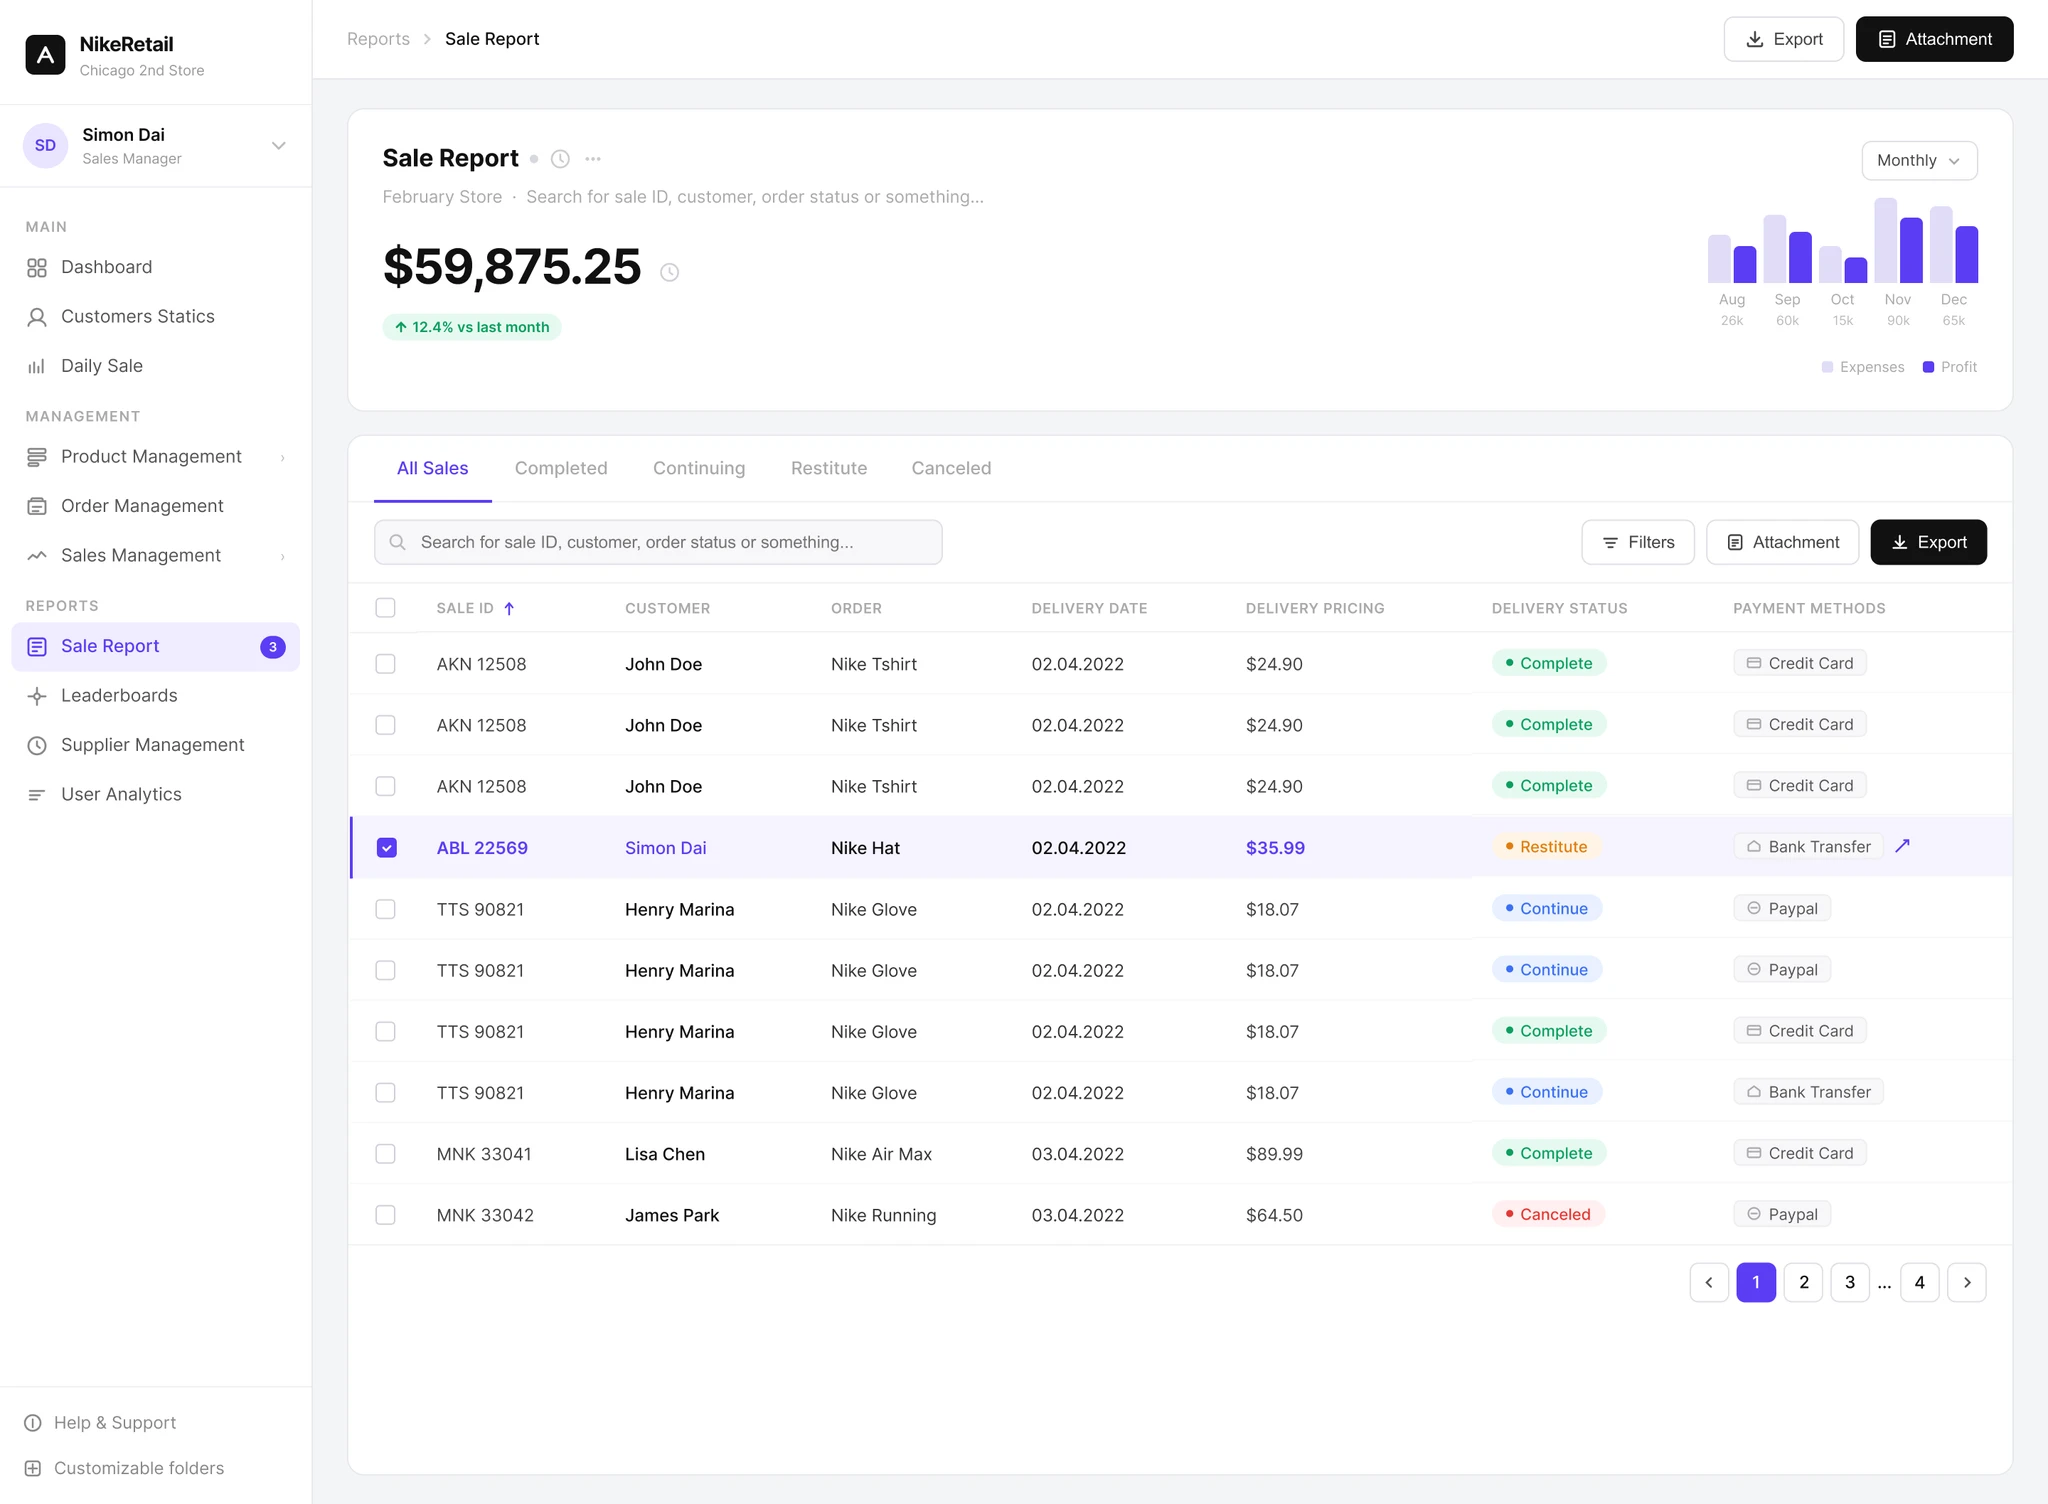
Task: Open Filters button
Action: (x=1638, y=542)
